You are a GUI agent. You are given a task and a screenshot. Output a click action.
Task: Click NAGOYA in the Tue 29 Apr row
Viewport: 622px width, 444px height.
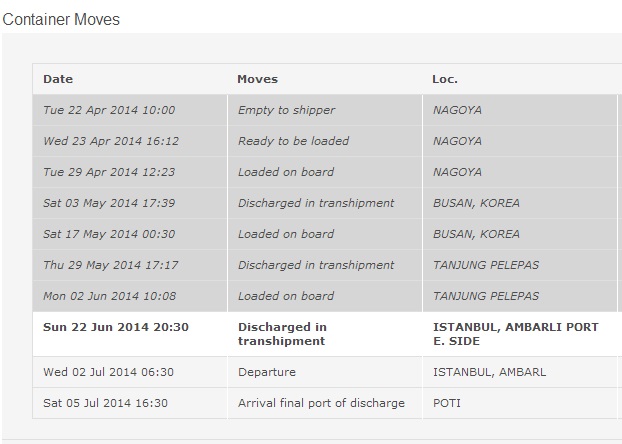coord(457,172)
